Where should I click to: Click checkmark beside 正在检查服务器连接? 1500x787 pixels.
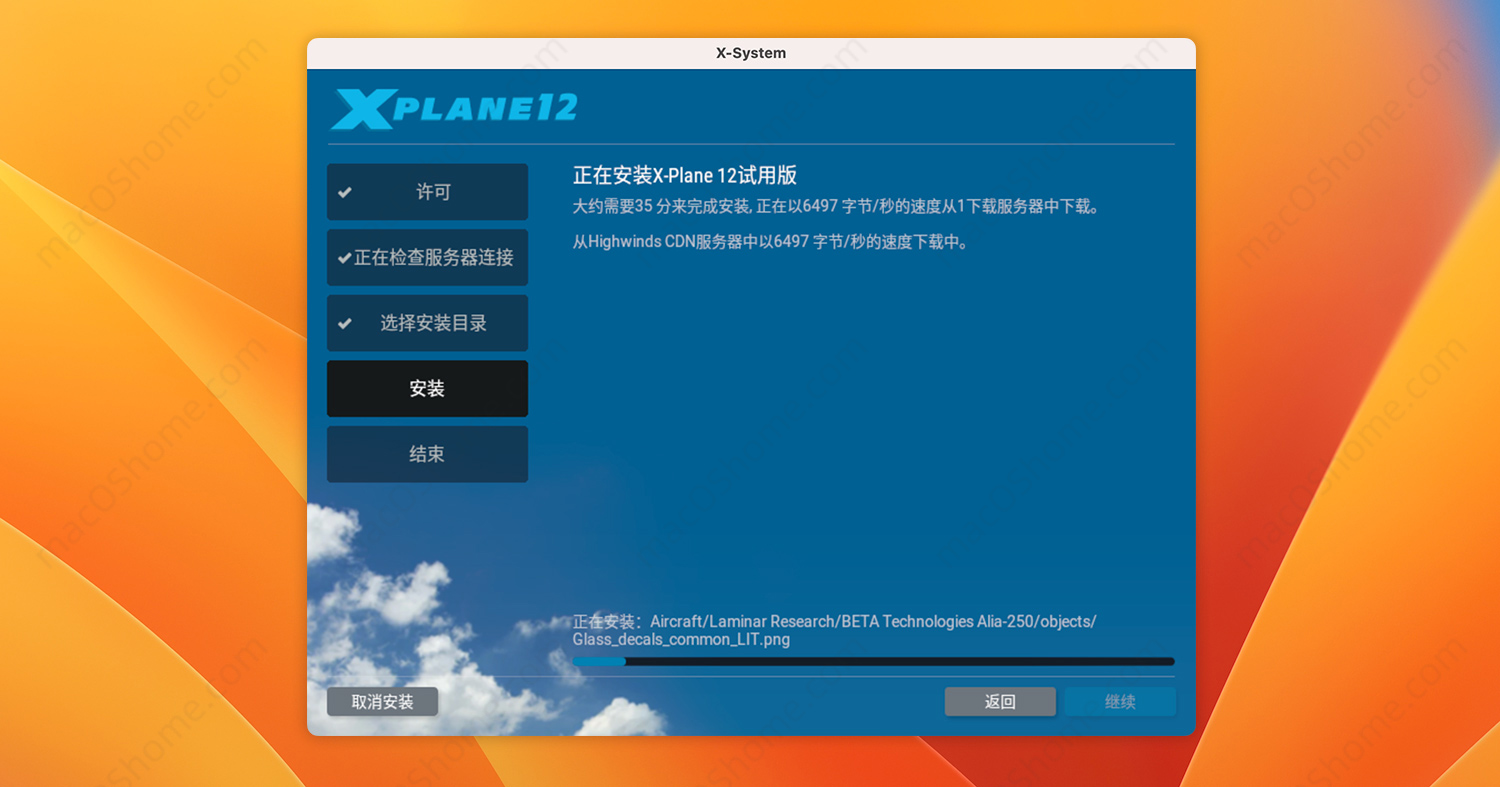[x=344, y=257]
